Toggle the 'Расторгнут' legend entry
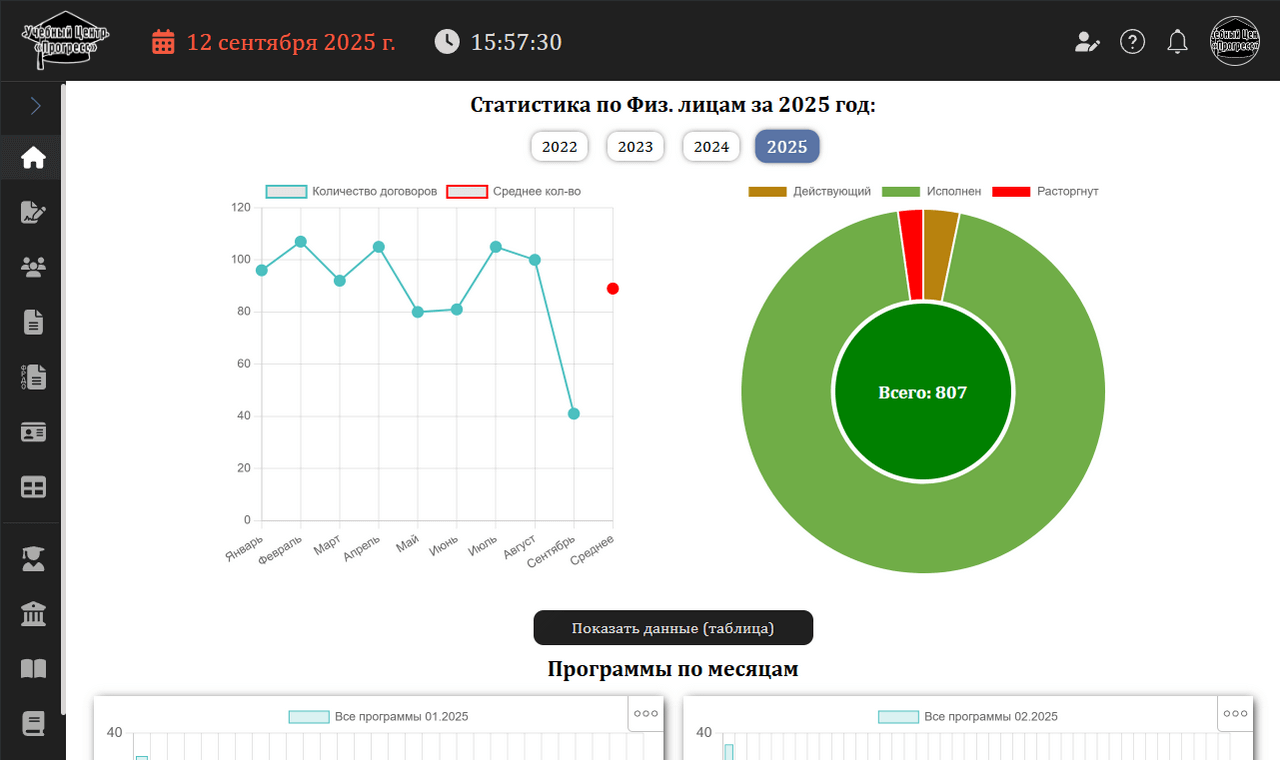 (1041, 191)
